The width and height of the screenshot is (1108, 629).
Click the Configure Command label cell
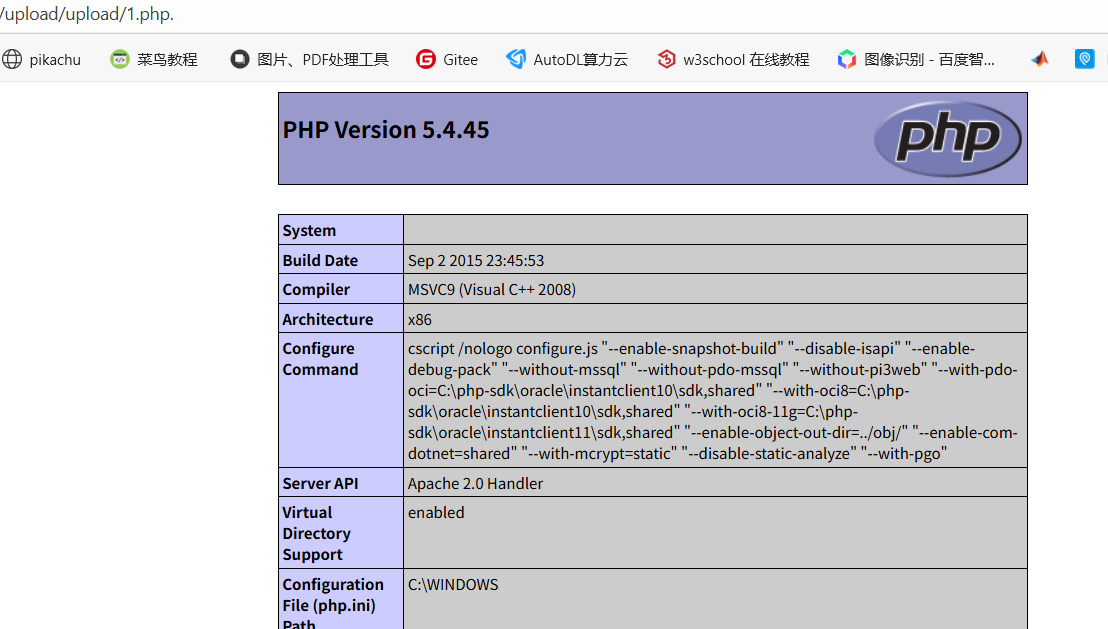tap(341, 400)
